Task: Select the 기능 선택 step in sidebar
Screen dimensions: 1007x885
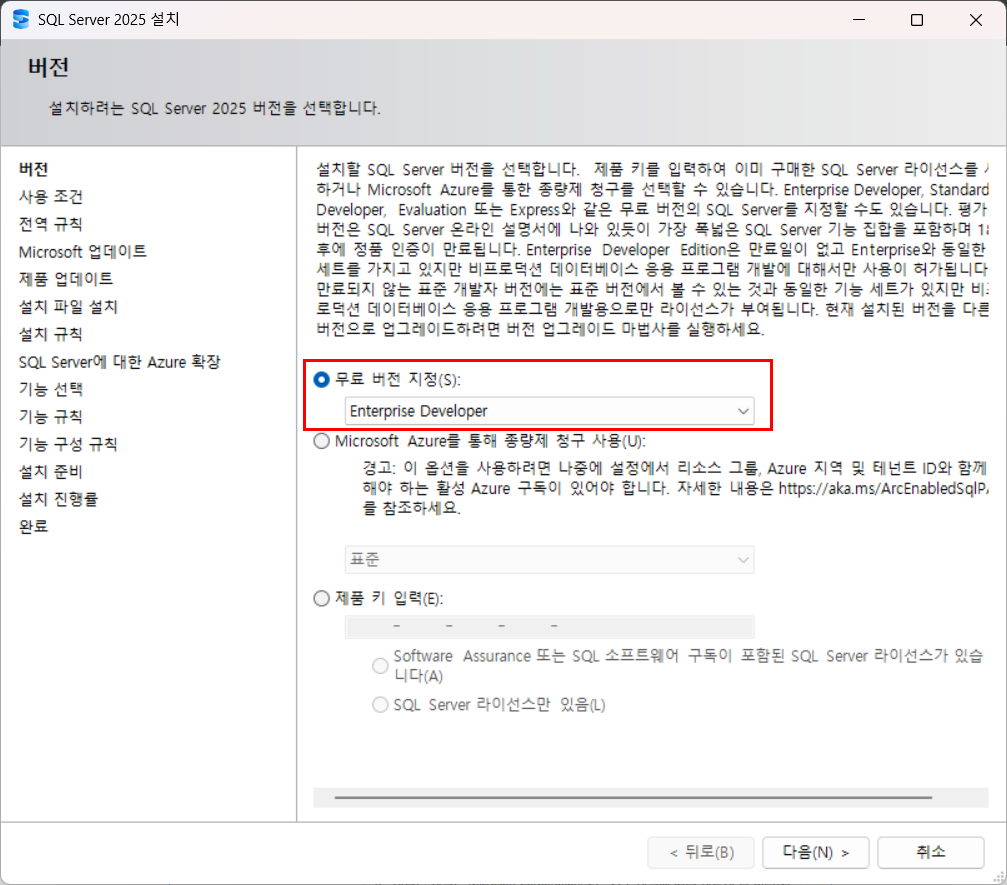Action: coord(51,389)
